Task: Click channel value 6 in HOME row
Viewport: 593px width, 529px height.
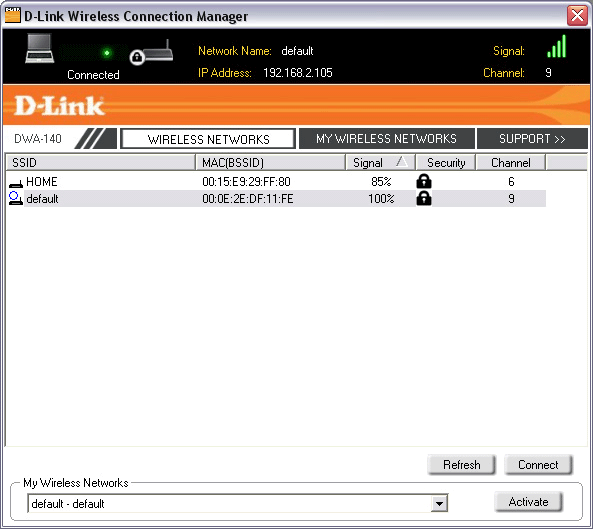Action: tap(511, 182)
